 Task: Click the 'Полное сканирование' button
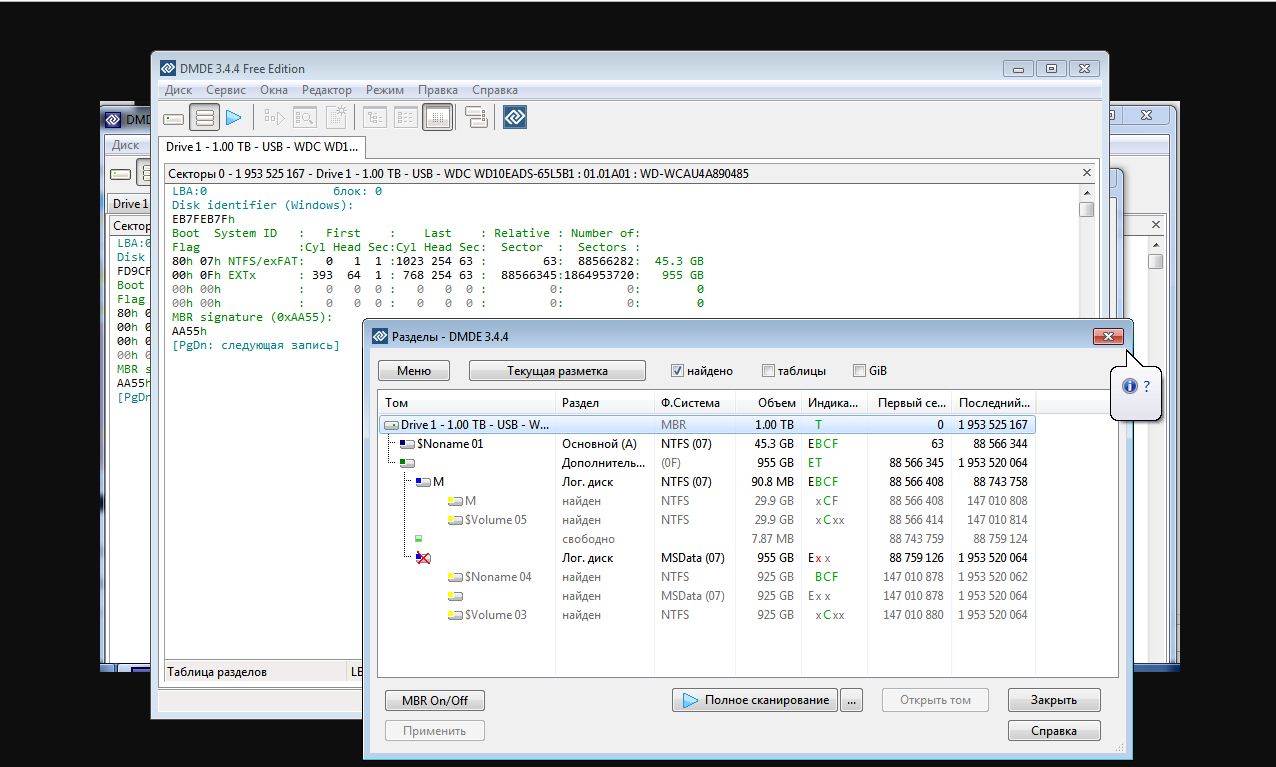pos(755,700)
